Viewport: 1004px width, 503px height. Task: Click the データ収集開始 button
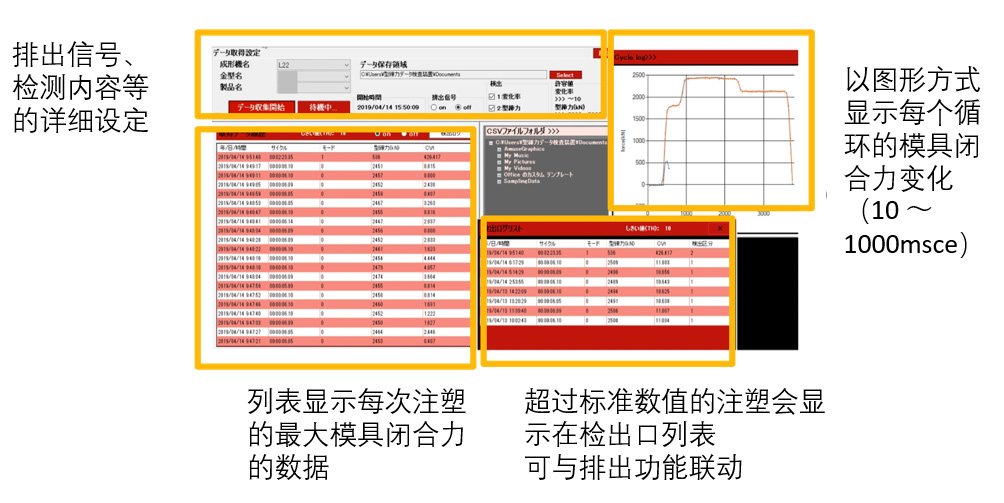pos(263,107)
